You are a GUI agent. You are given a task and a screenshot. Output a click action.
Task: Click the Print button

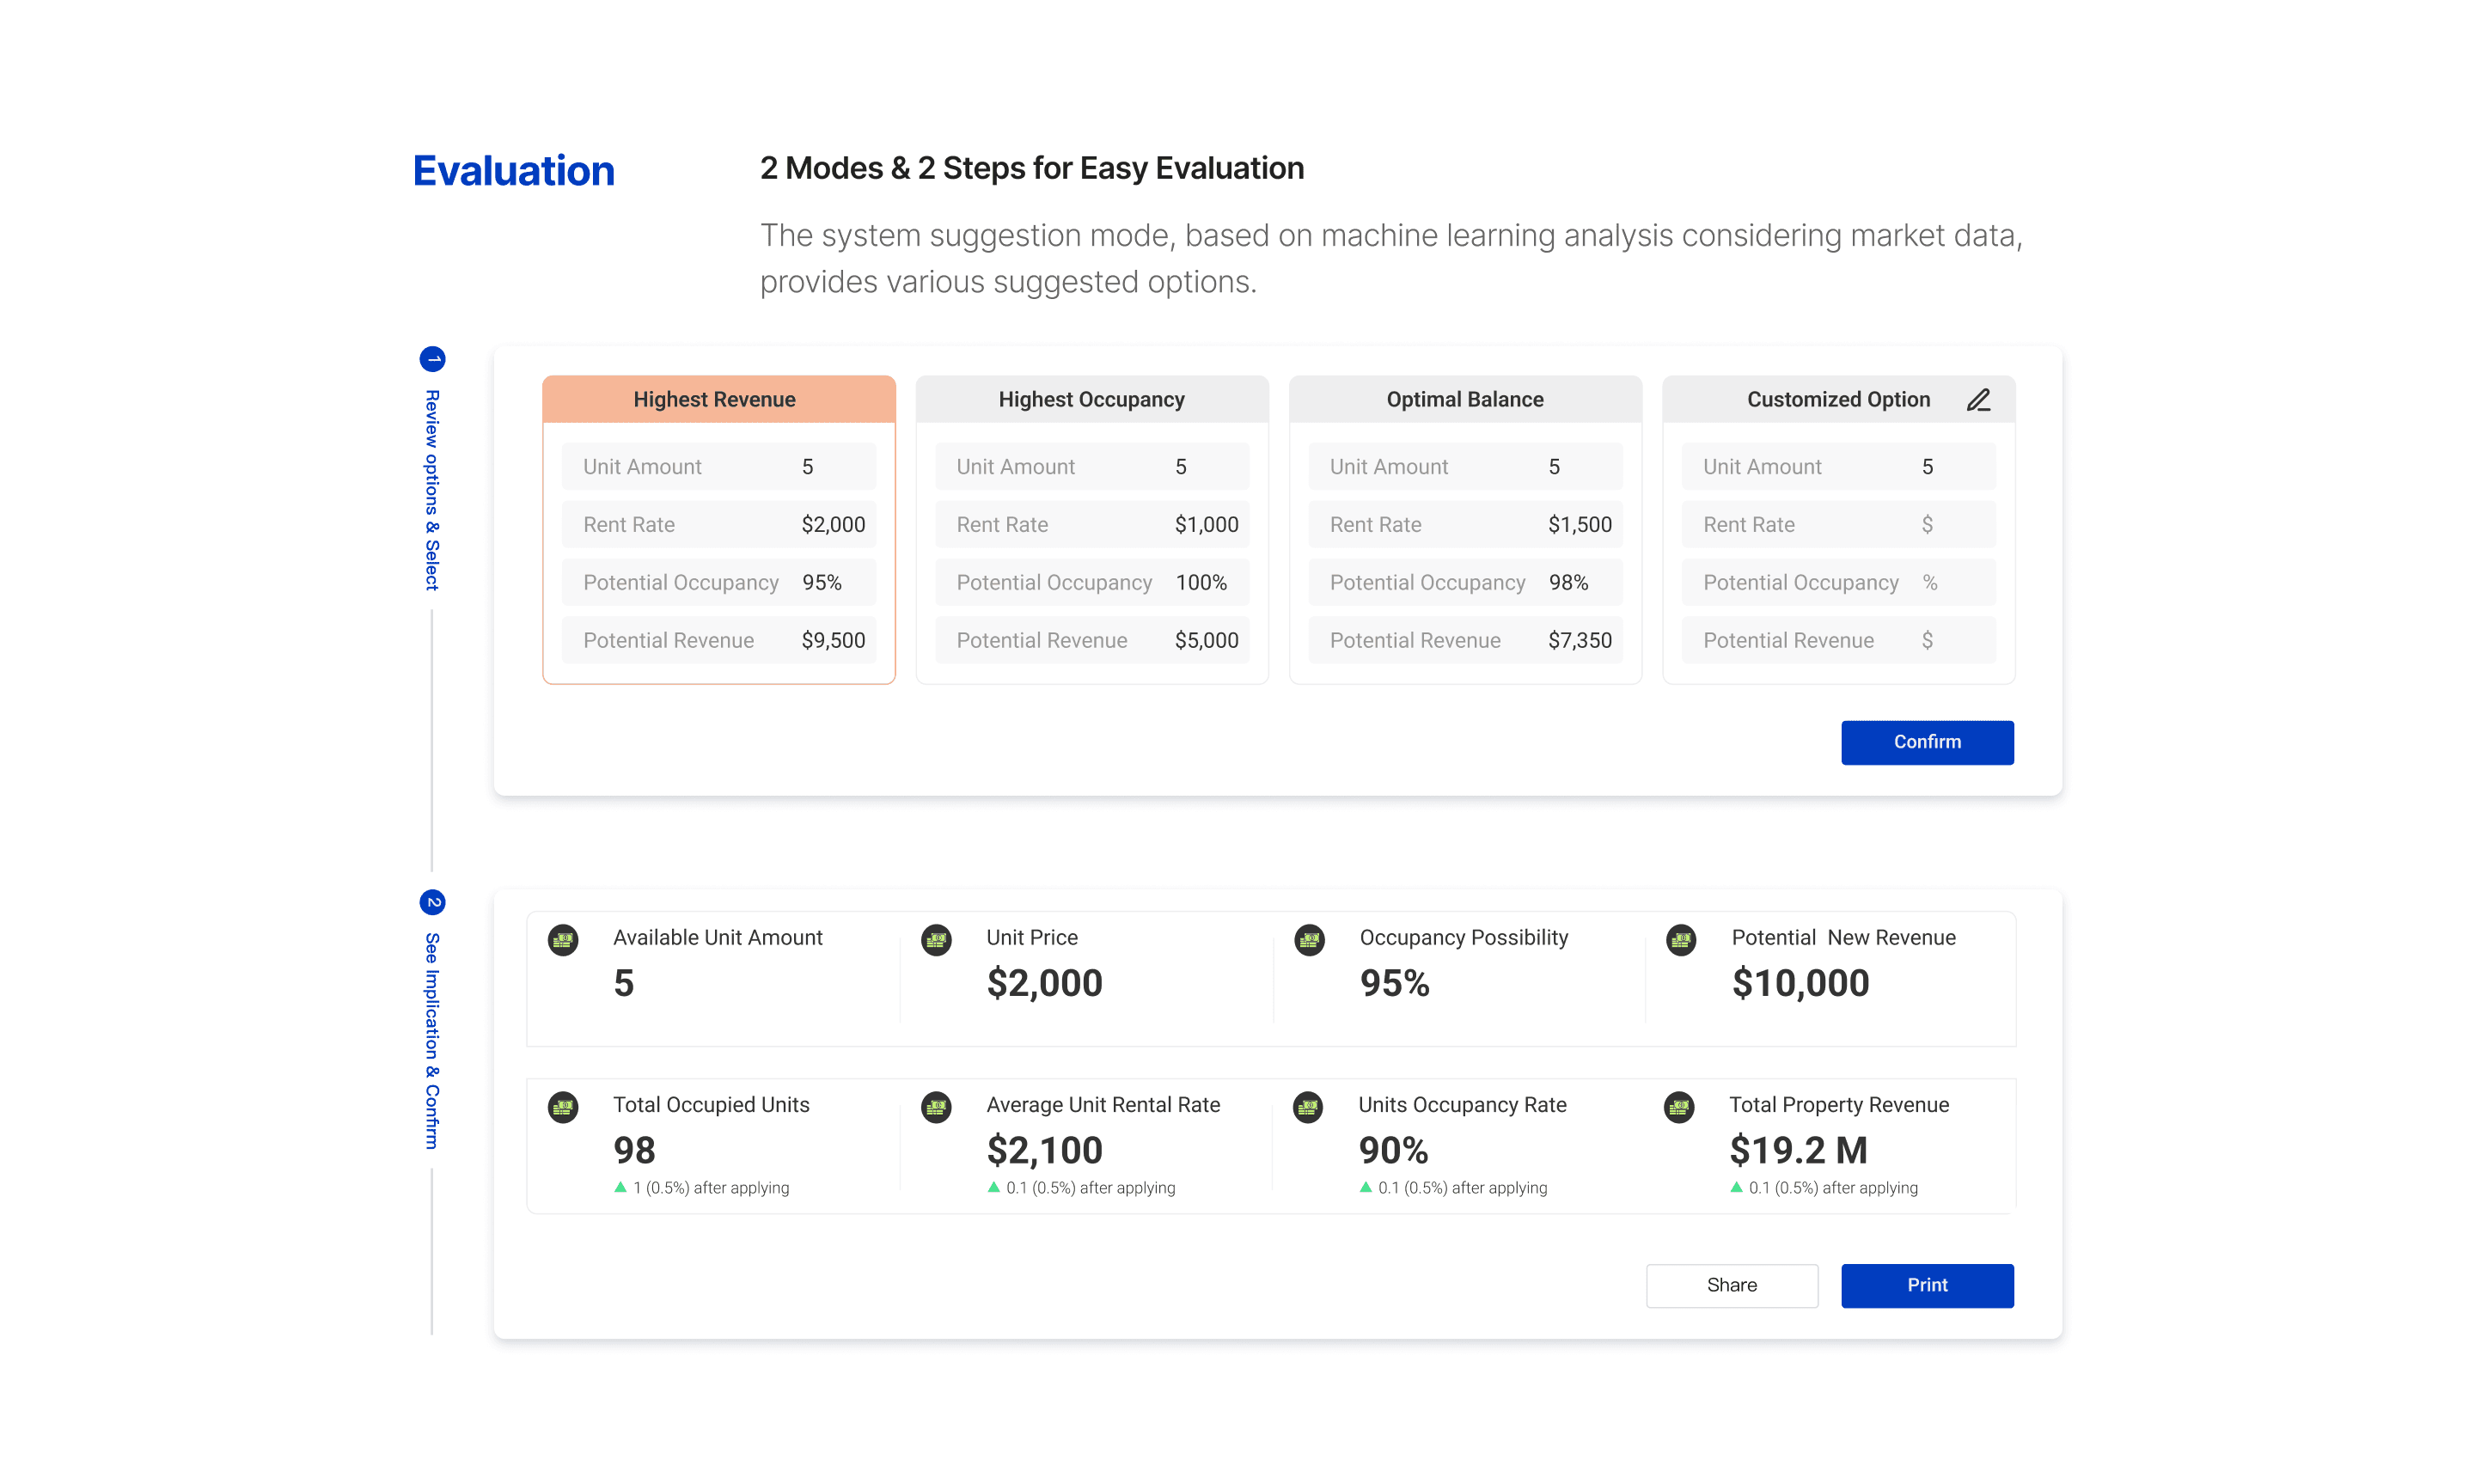pyautogui.click(x=1926, y=1285)
